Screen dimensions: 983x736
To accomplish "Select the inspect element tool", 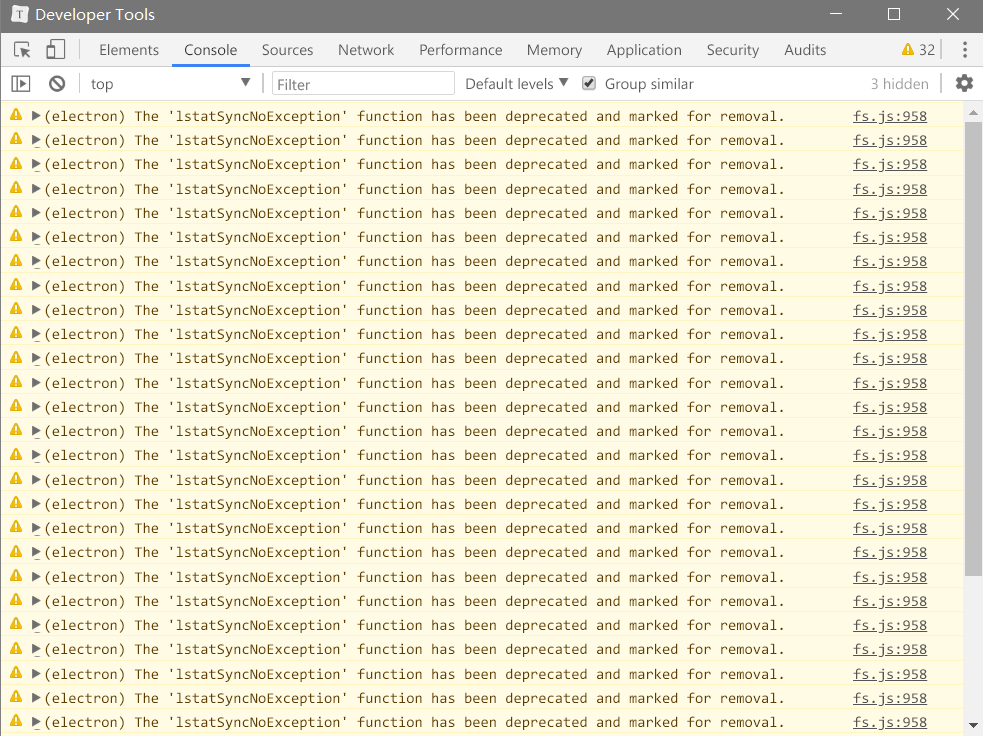I will [20, 49].
